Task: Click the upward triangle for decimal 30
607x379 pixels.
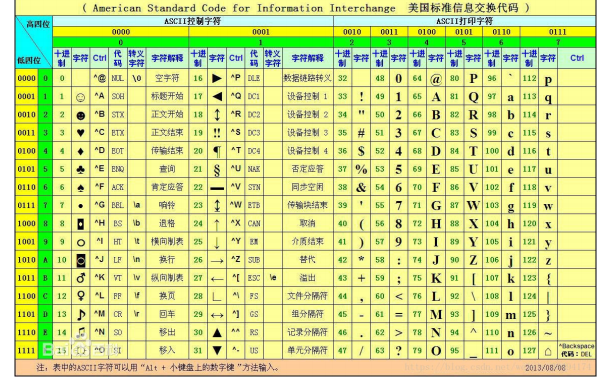Action: click(217, 333)
